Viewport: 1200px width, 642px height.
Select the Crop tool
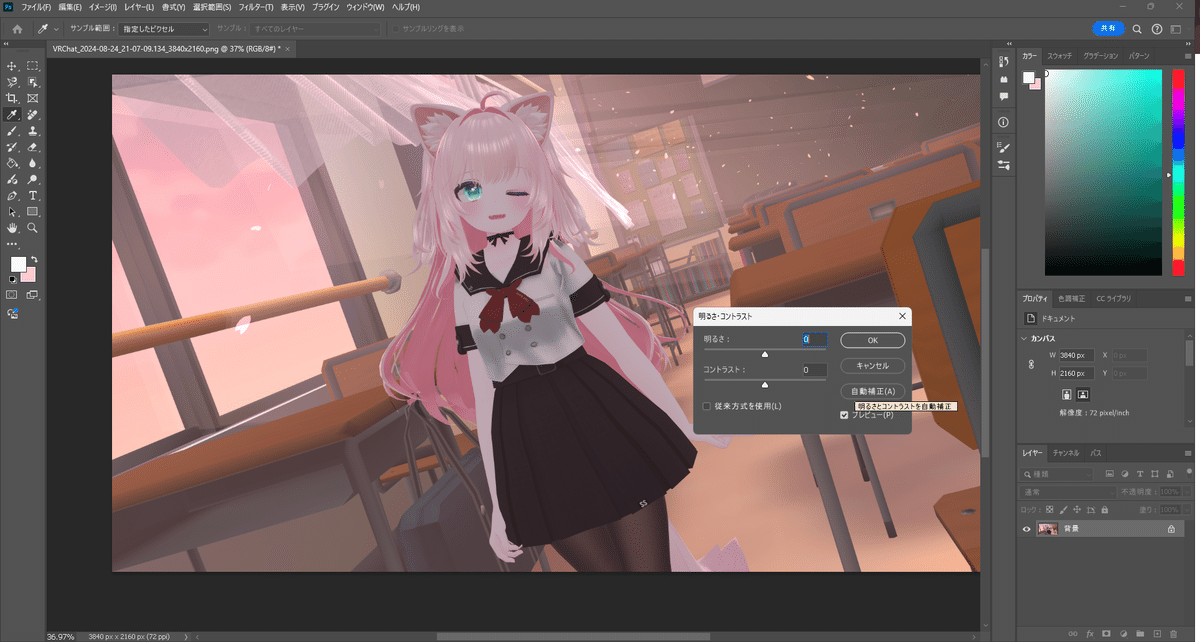12,98
